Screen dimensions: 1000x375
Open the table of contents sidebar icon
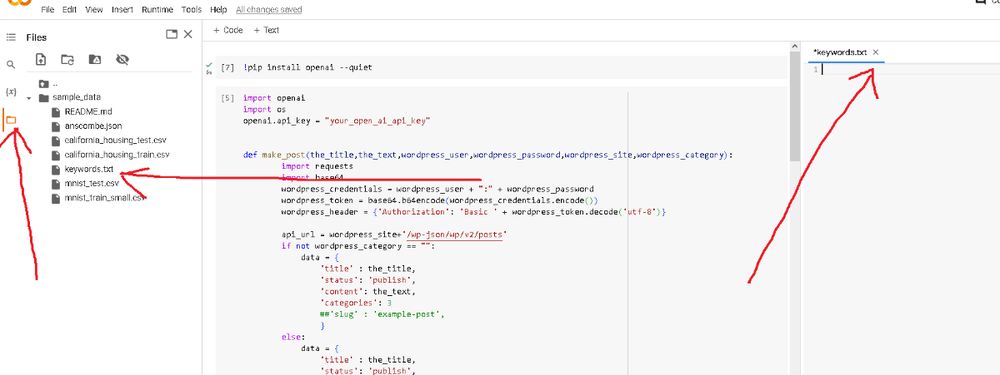pyautogui.click(x=10, y=38)
